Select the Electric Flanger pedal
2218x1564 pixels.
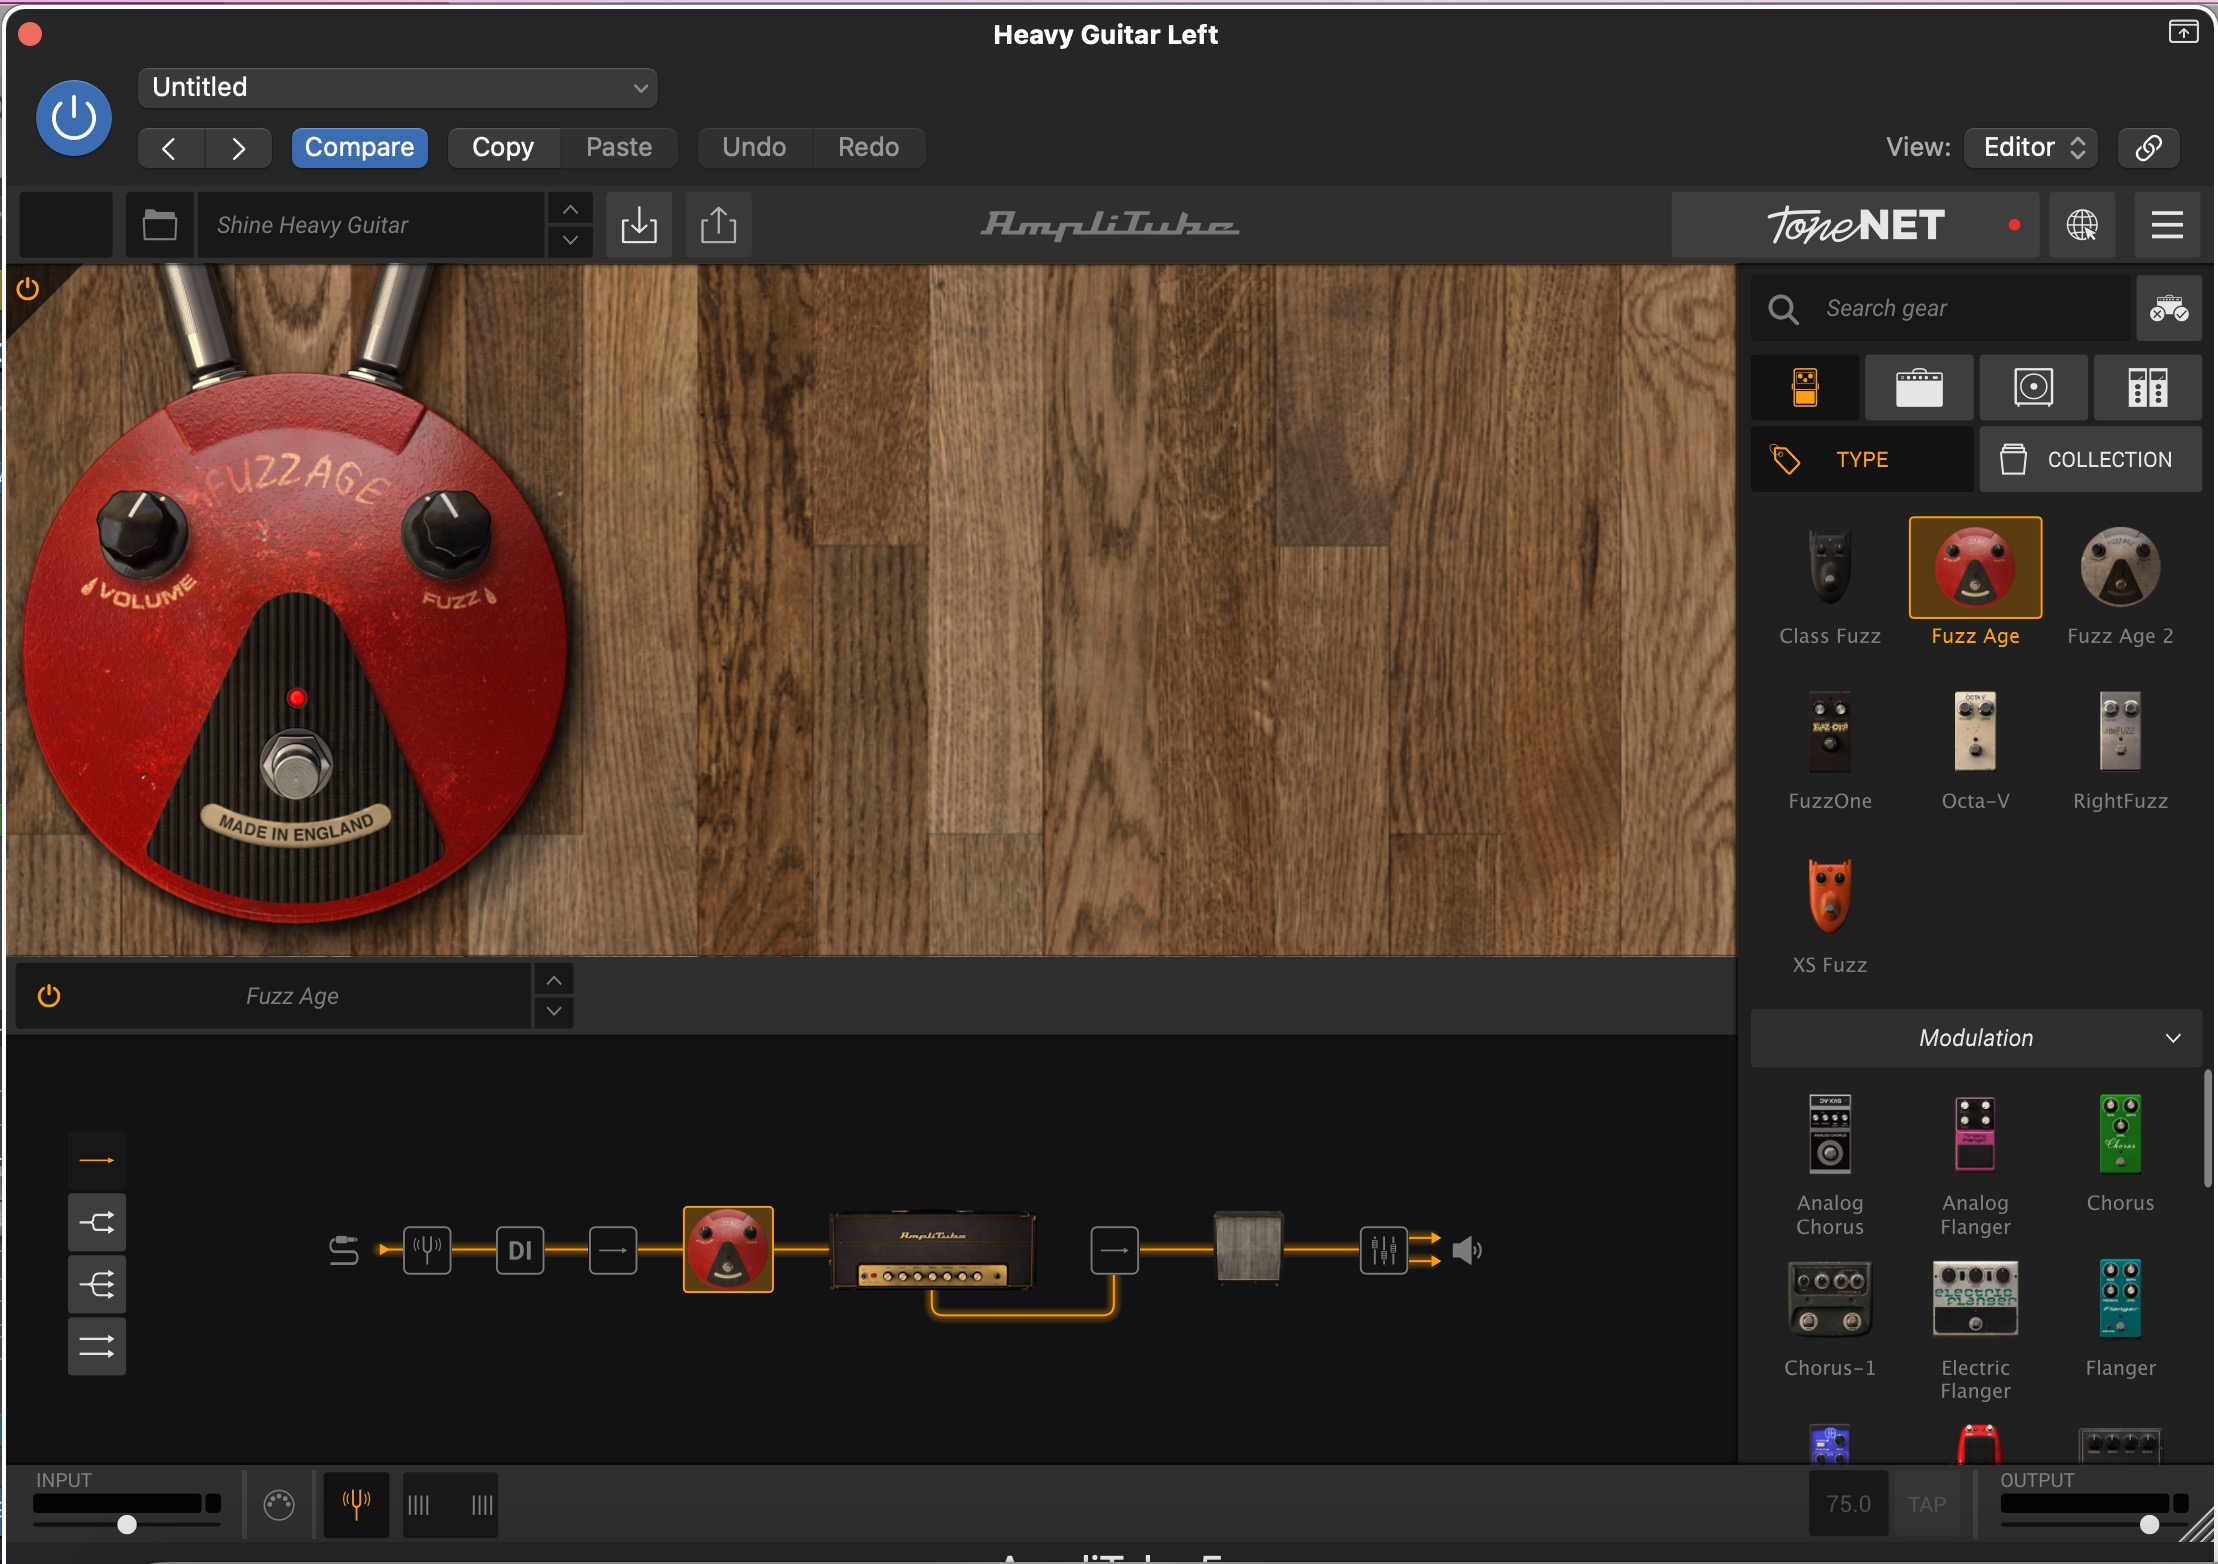click(1975, 1330)
